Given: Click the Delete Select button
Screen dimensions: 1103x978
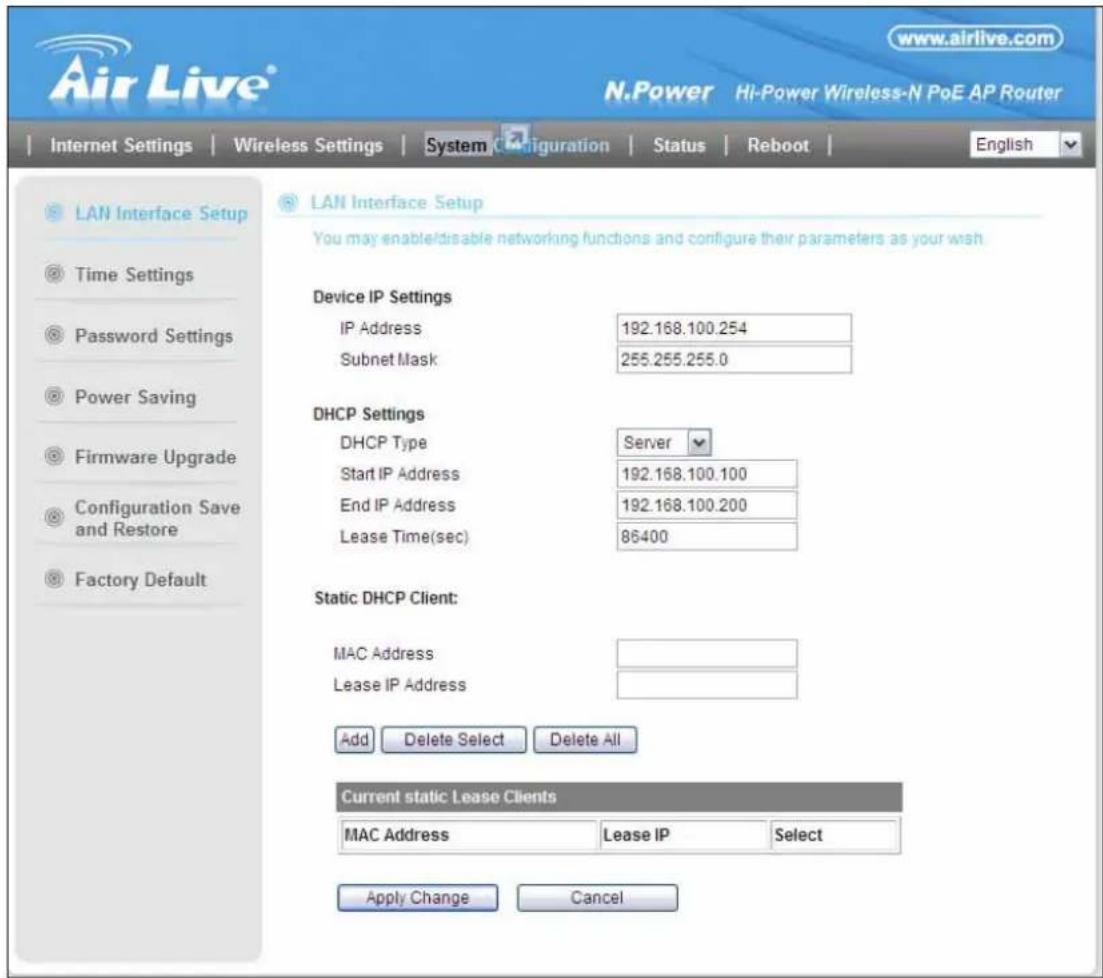Looking at the screenshot, I should [454, 739].
